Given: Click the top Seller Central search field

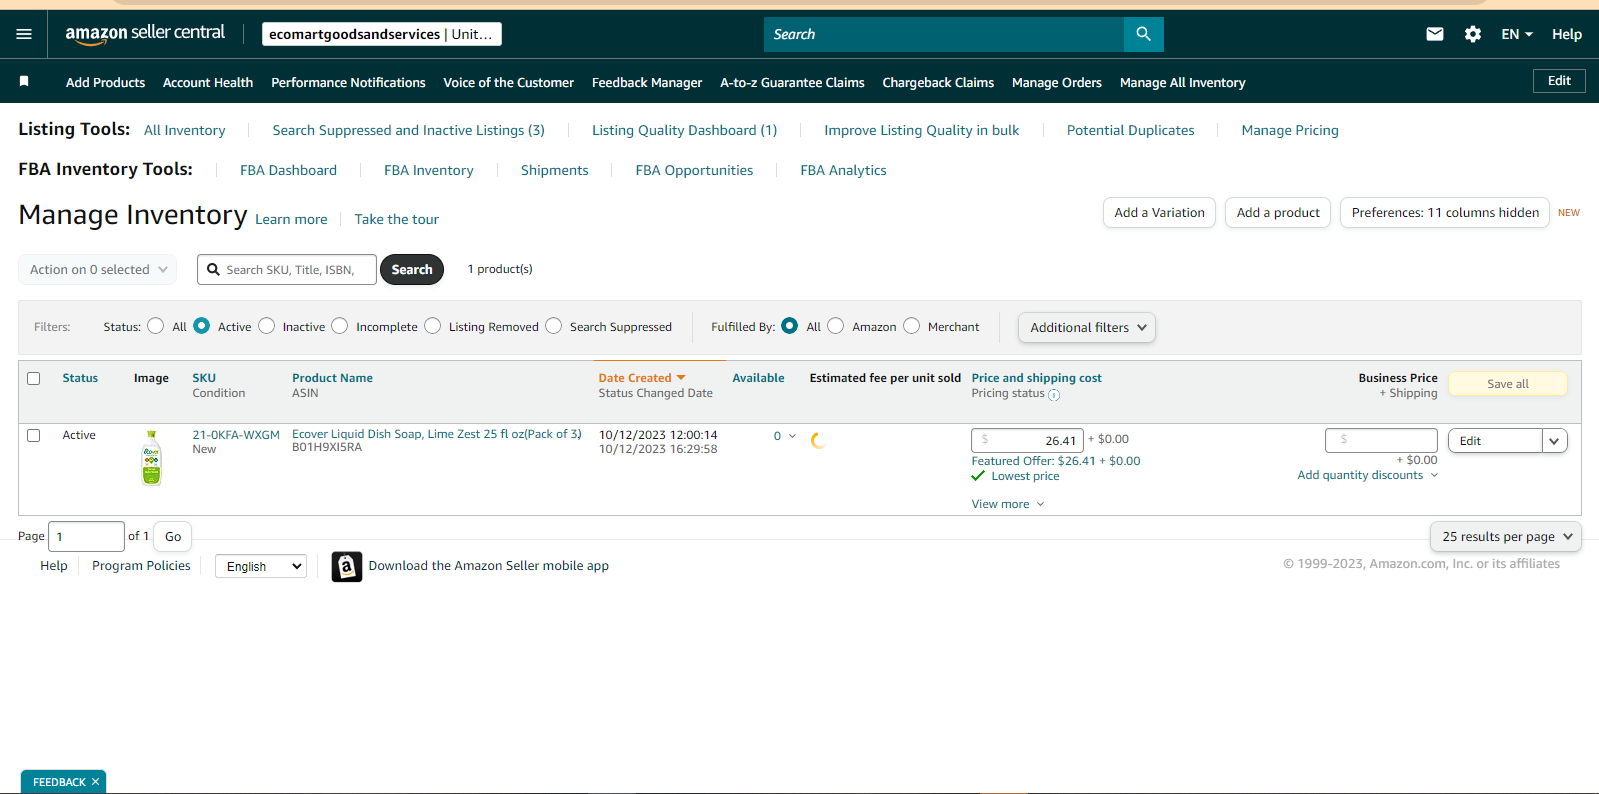Looking at the screenshot, I should point(944,34).
